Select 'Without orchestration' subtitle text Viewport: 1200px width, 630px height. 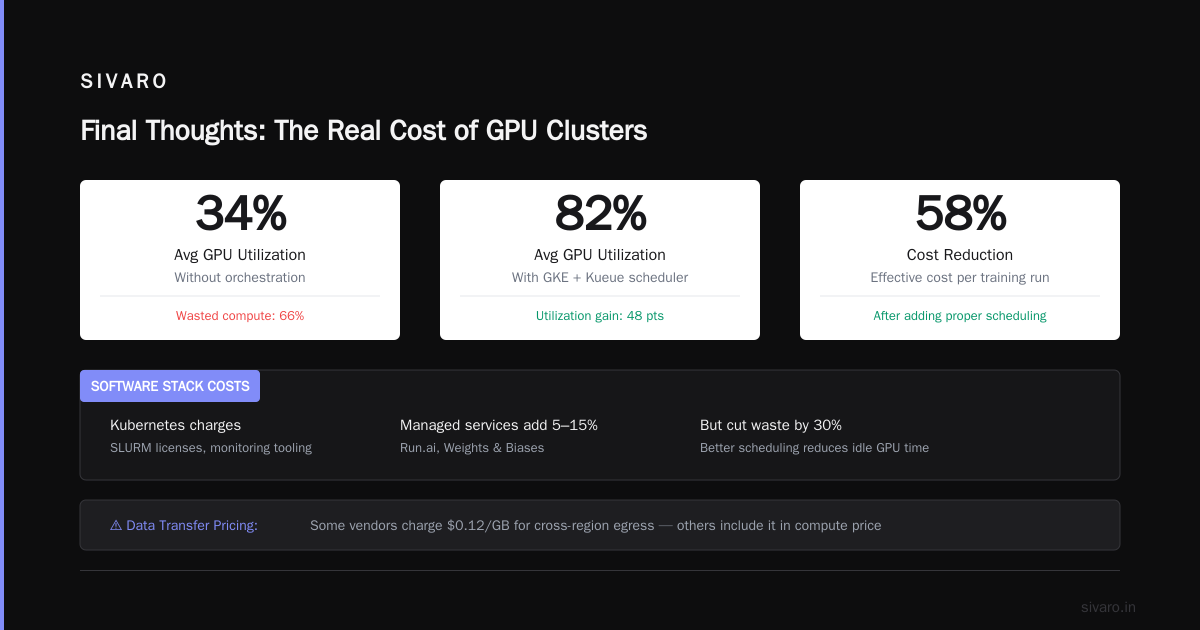(240, 277)
